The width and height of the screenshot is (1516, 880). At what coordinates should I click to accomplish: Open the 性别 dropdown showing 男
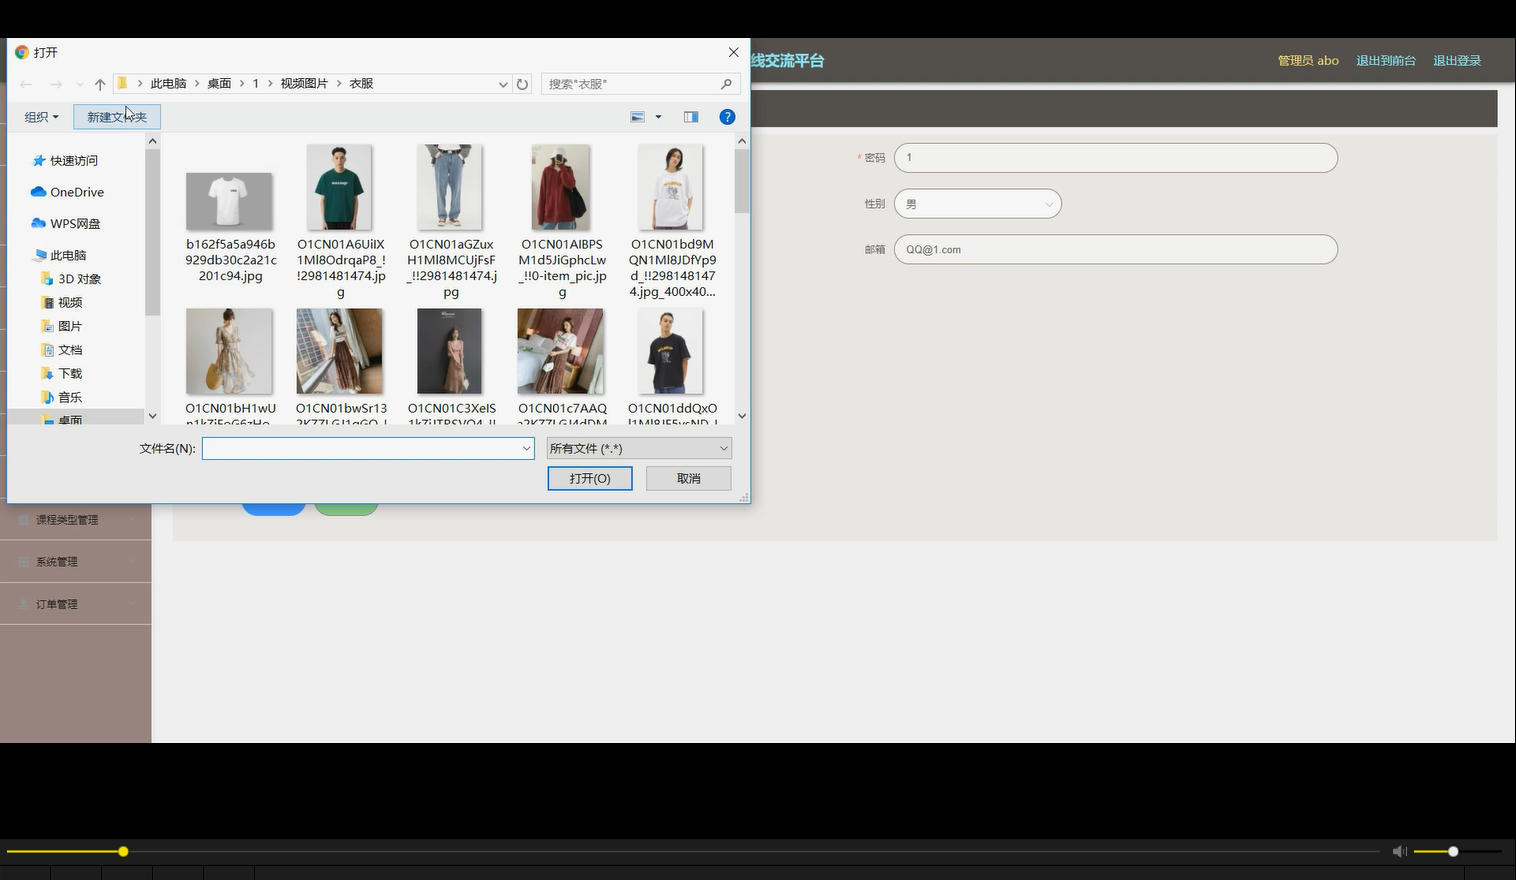(977, 204)
